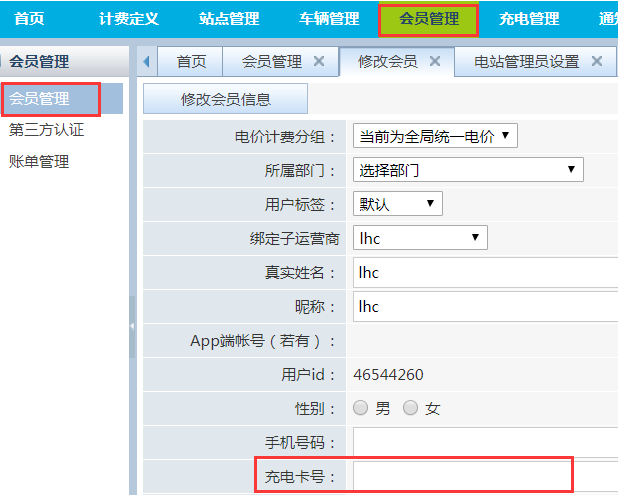
Task: Open the 所属部门 dropdown
Action: pyautogui.click(x=468, y=170)
